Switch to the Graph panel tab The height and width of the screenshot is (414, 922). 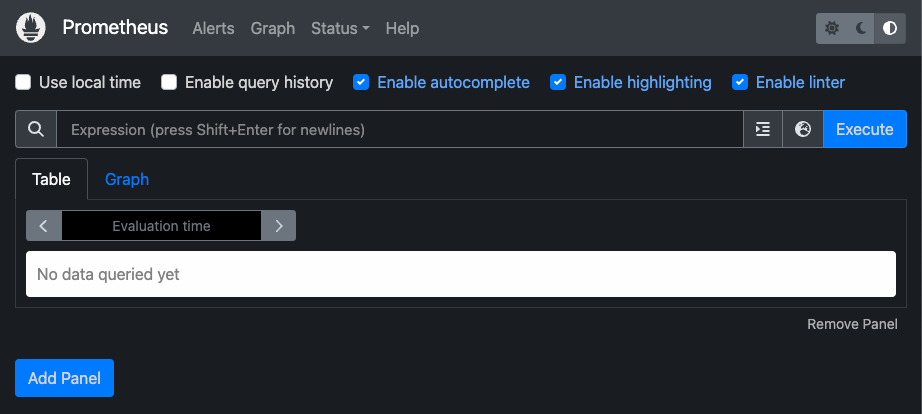coord(127,179)
